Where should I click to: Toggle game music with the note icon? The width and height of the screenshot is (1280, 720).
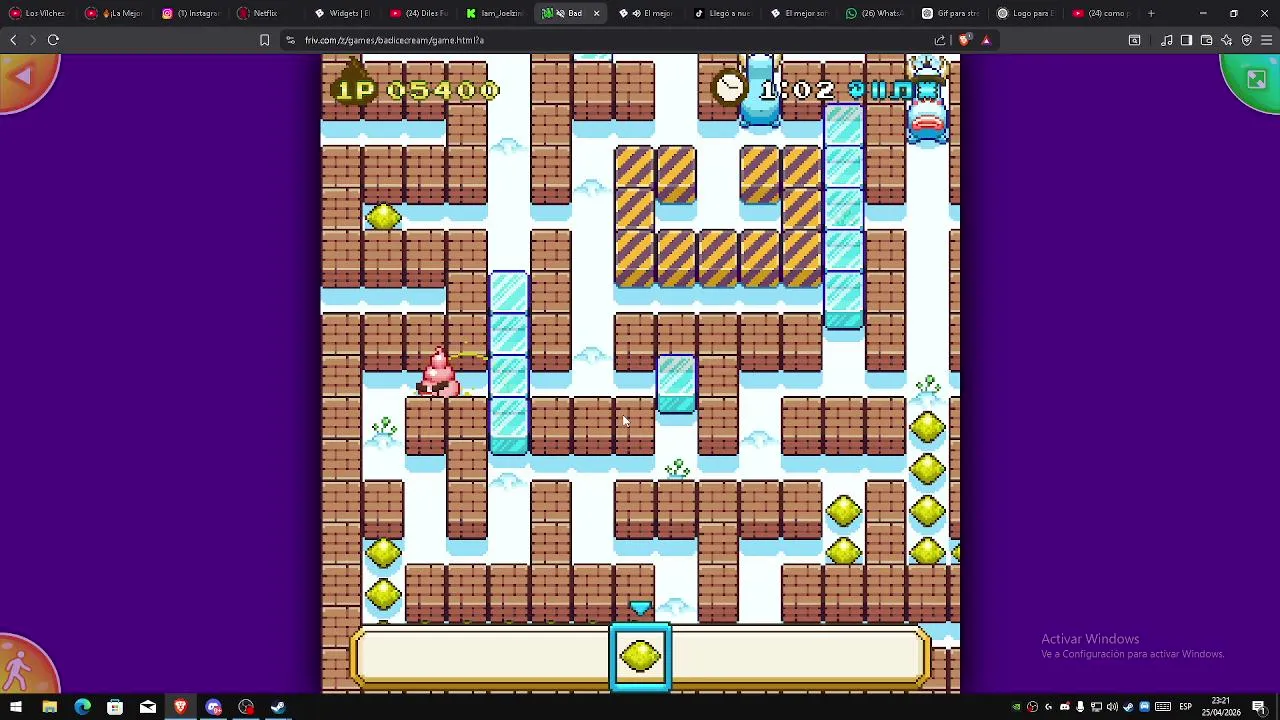tap(903, 90)
